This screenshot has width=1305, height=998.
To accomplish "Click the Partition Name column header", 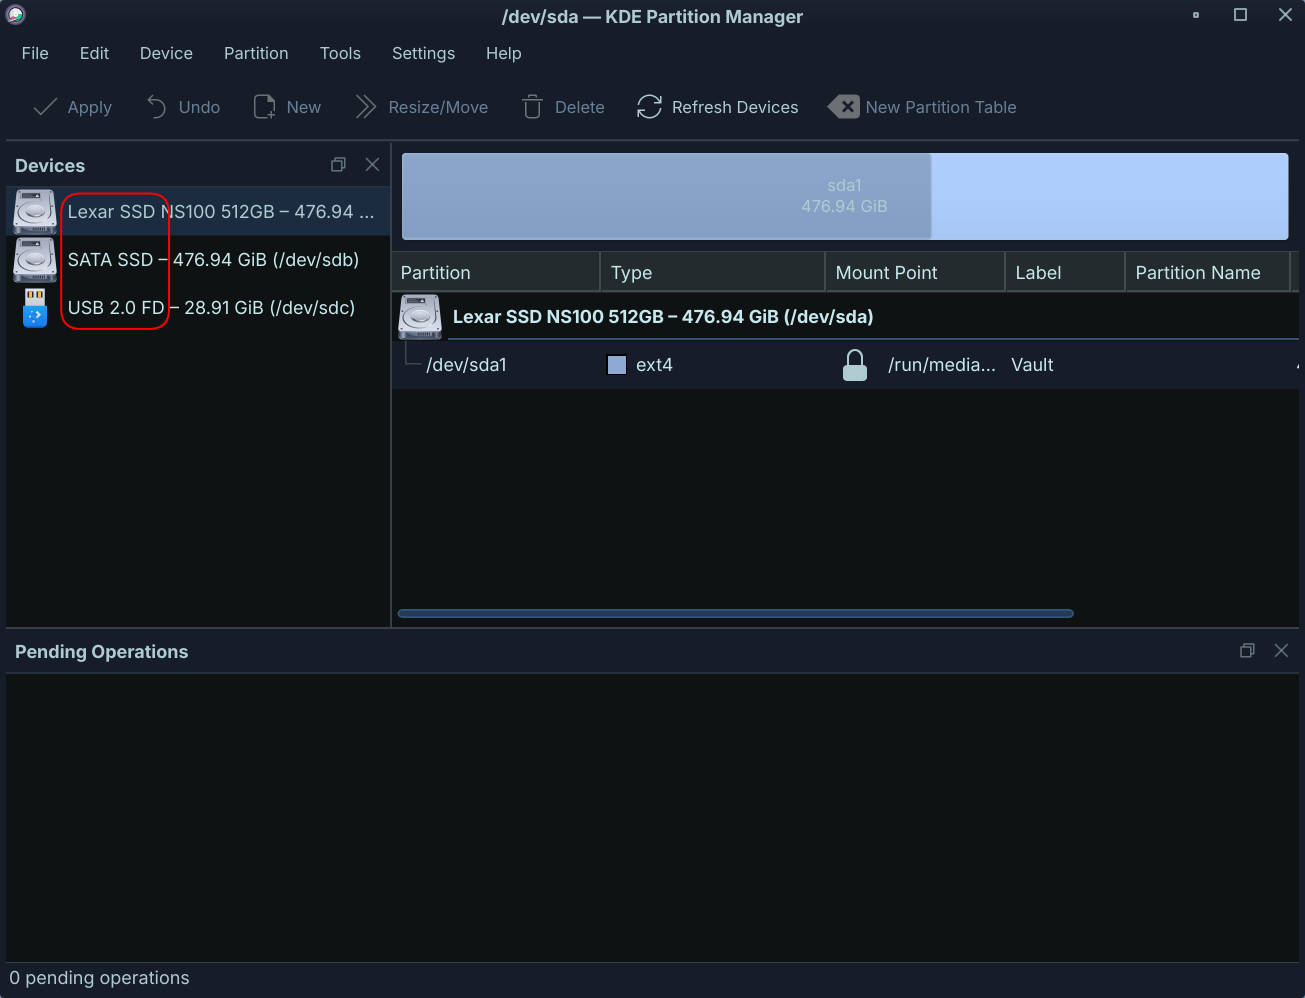I will point(1207,272).
